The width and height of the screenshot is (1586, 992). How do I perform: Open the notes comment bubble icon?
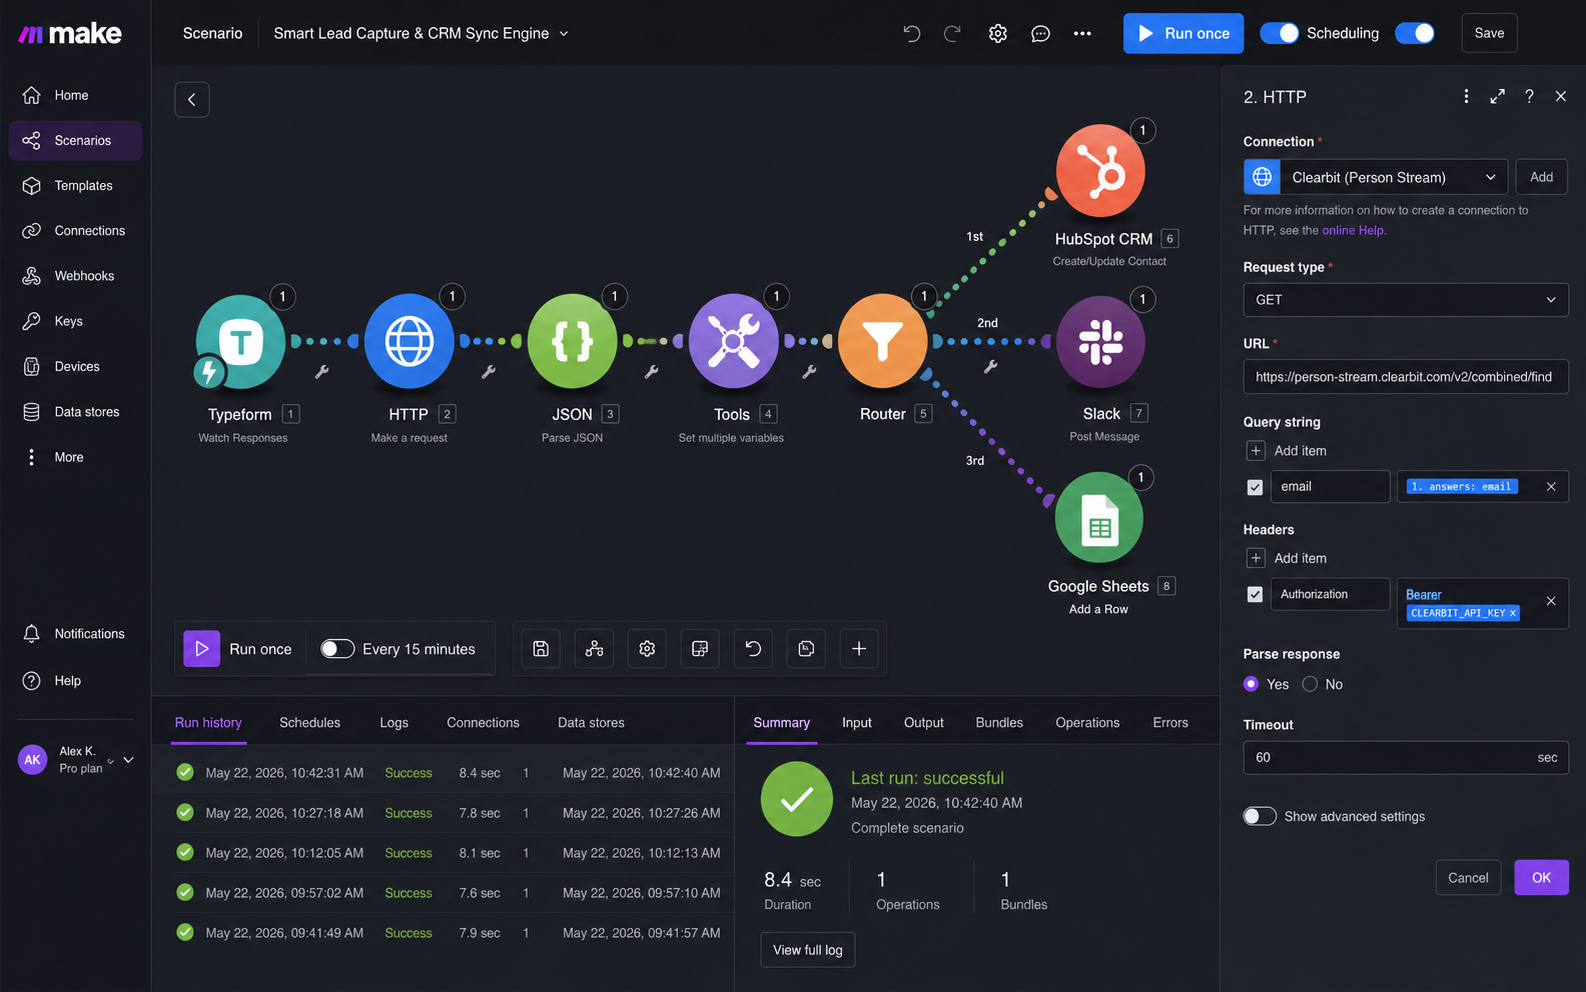(x=1040, y=33)
